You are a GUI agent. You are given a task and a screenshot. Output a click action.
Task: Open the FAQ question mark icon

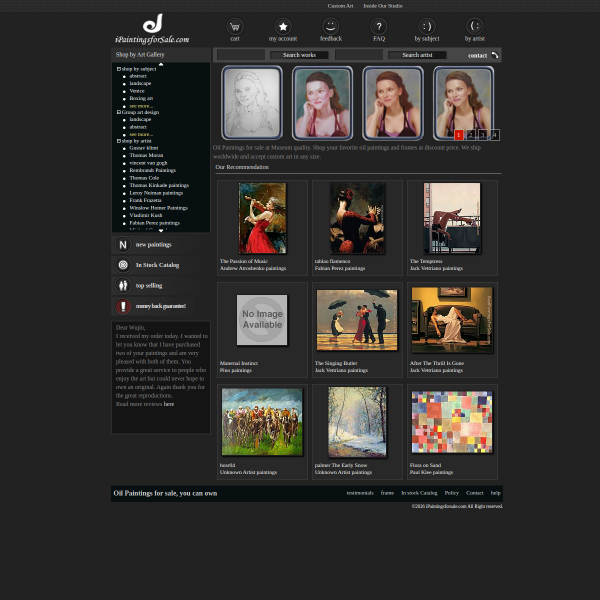tap(379, 27)
